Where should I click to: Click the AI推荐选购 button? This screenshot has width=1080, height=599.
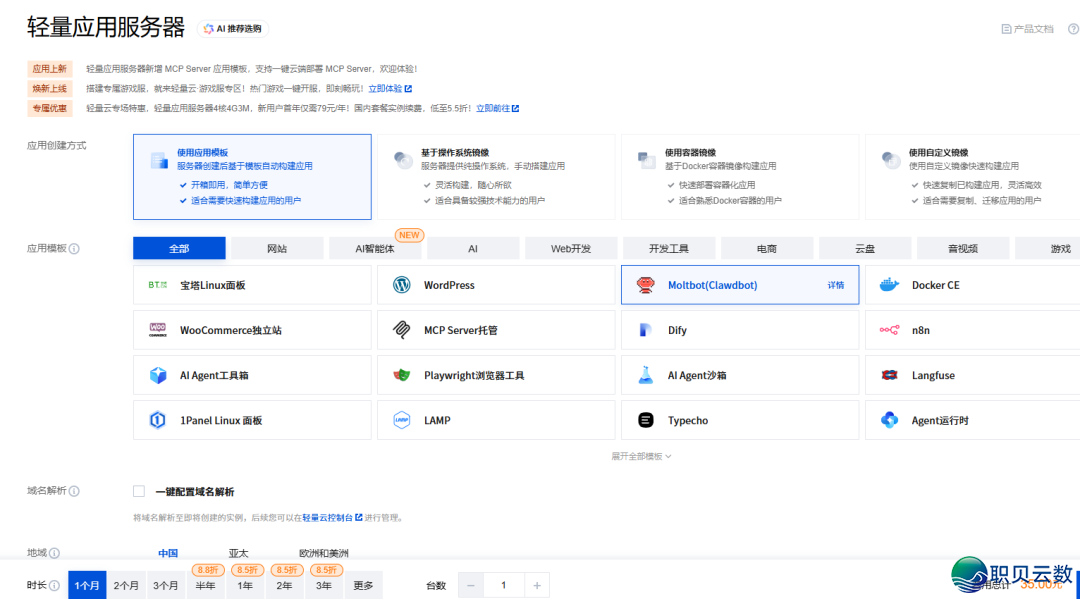pos(230,28)
